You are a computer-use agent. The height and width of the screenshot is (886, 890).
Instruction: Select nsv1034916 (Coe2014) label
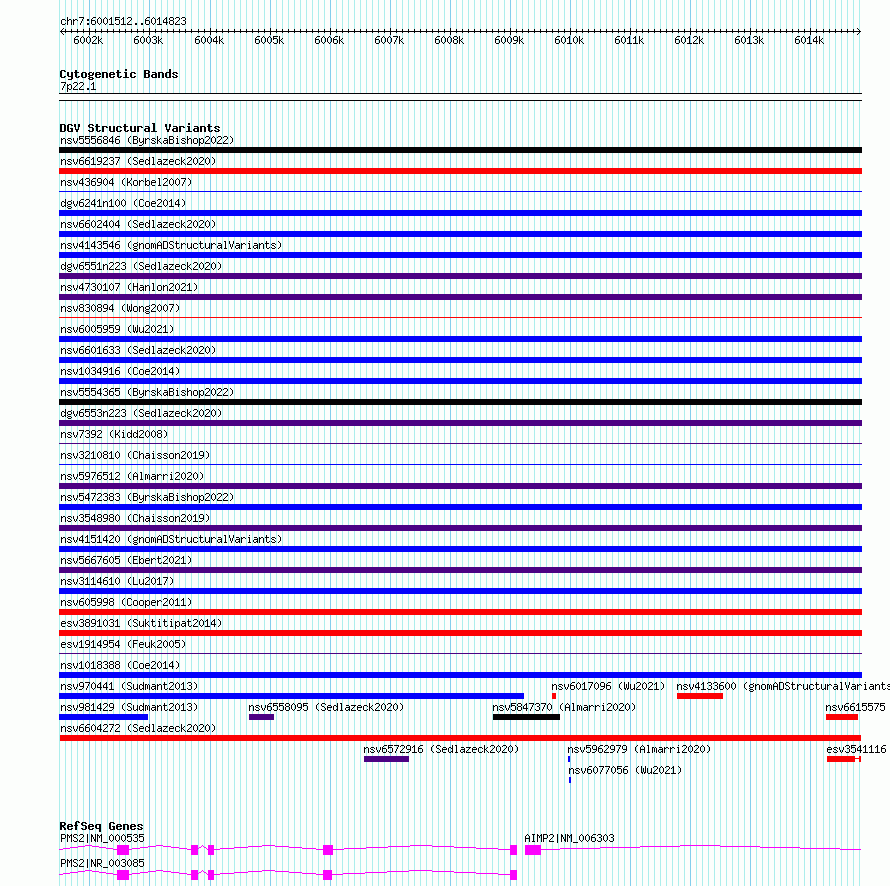(x=120, y=371)
